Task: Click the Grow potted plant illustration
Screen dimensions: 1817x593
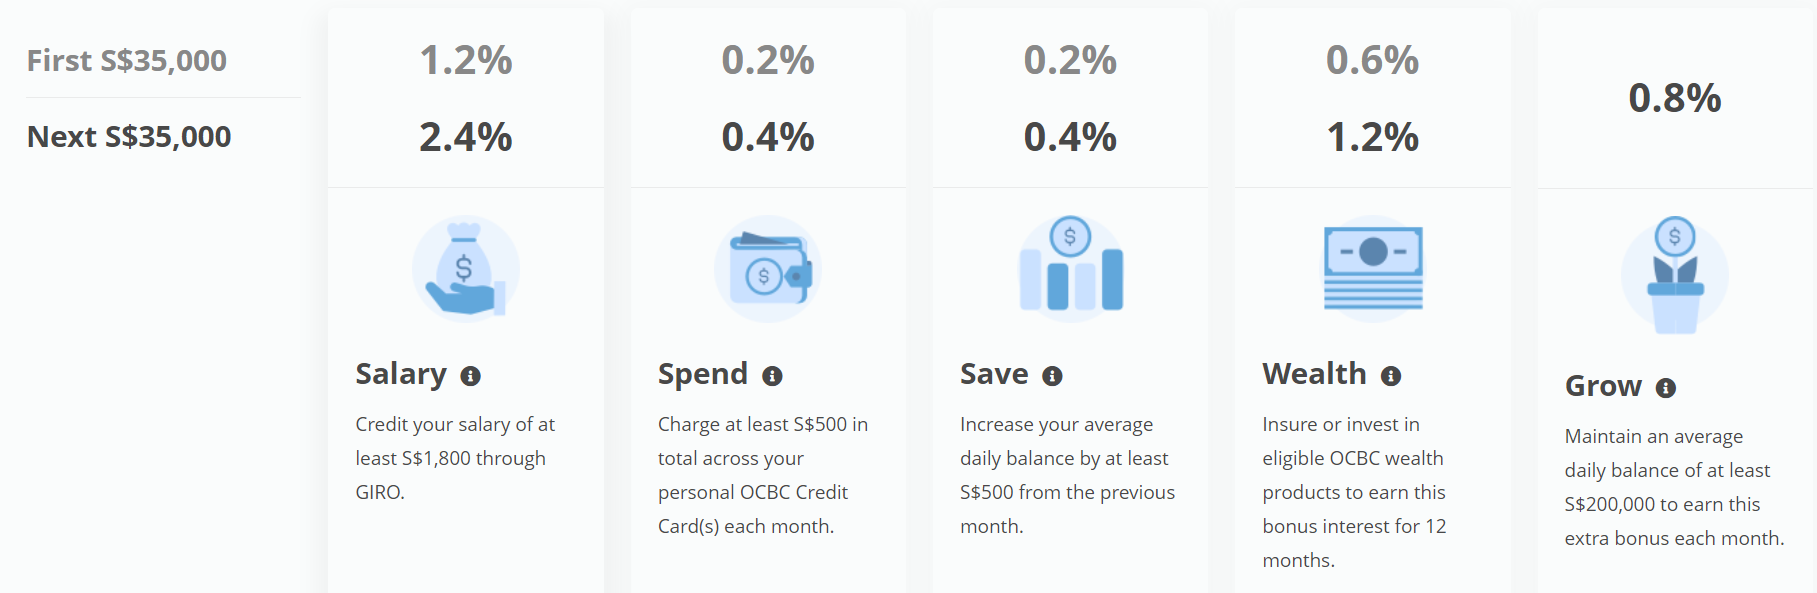Action: (1675, 276)
